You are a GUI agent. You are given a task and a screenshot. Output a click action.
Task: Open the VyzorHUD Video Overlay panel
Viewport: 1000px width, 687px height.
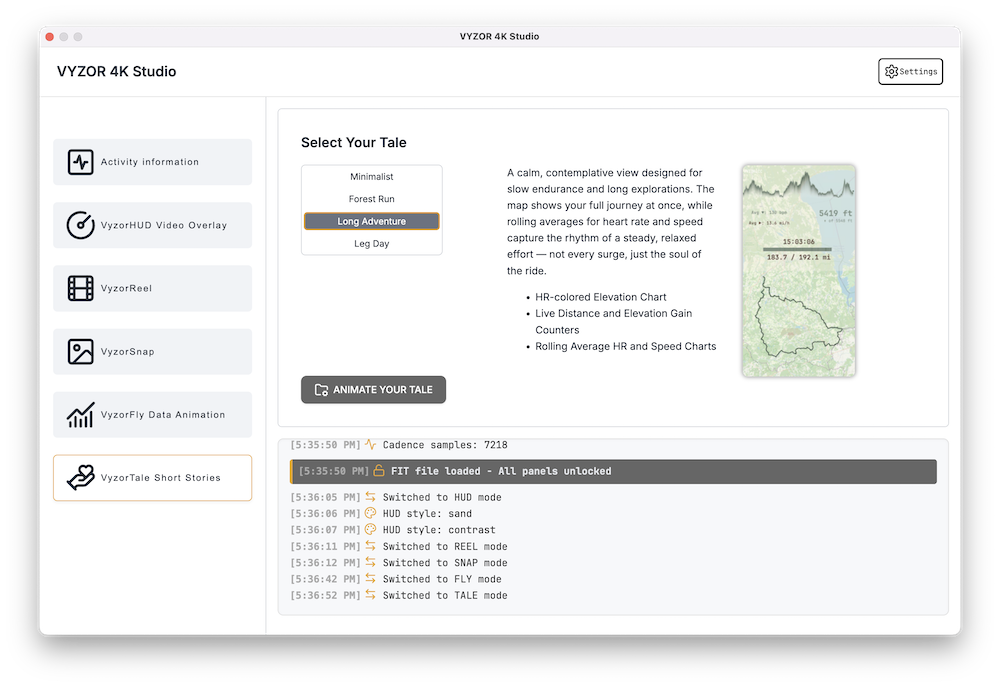coord(163,225)
